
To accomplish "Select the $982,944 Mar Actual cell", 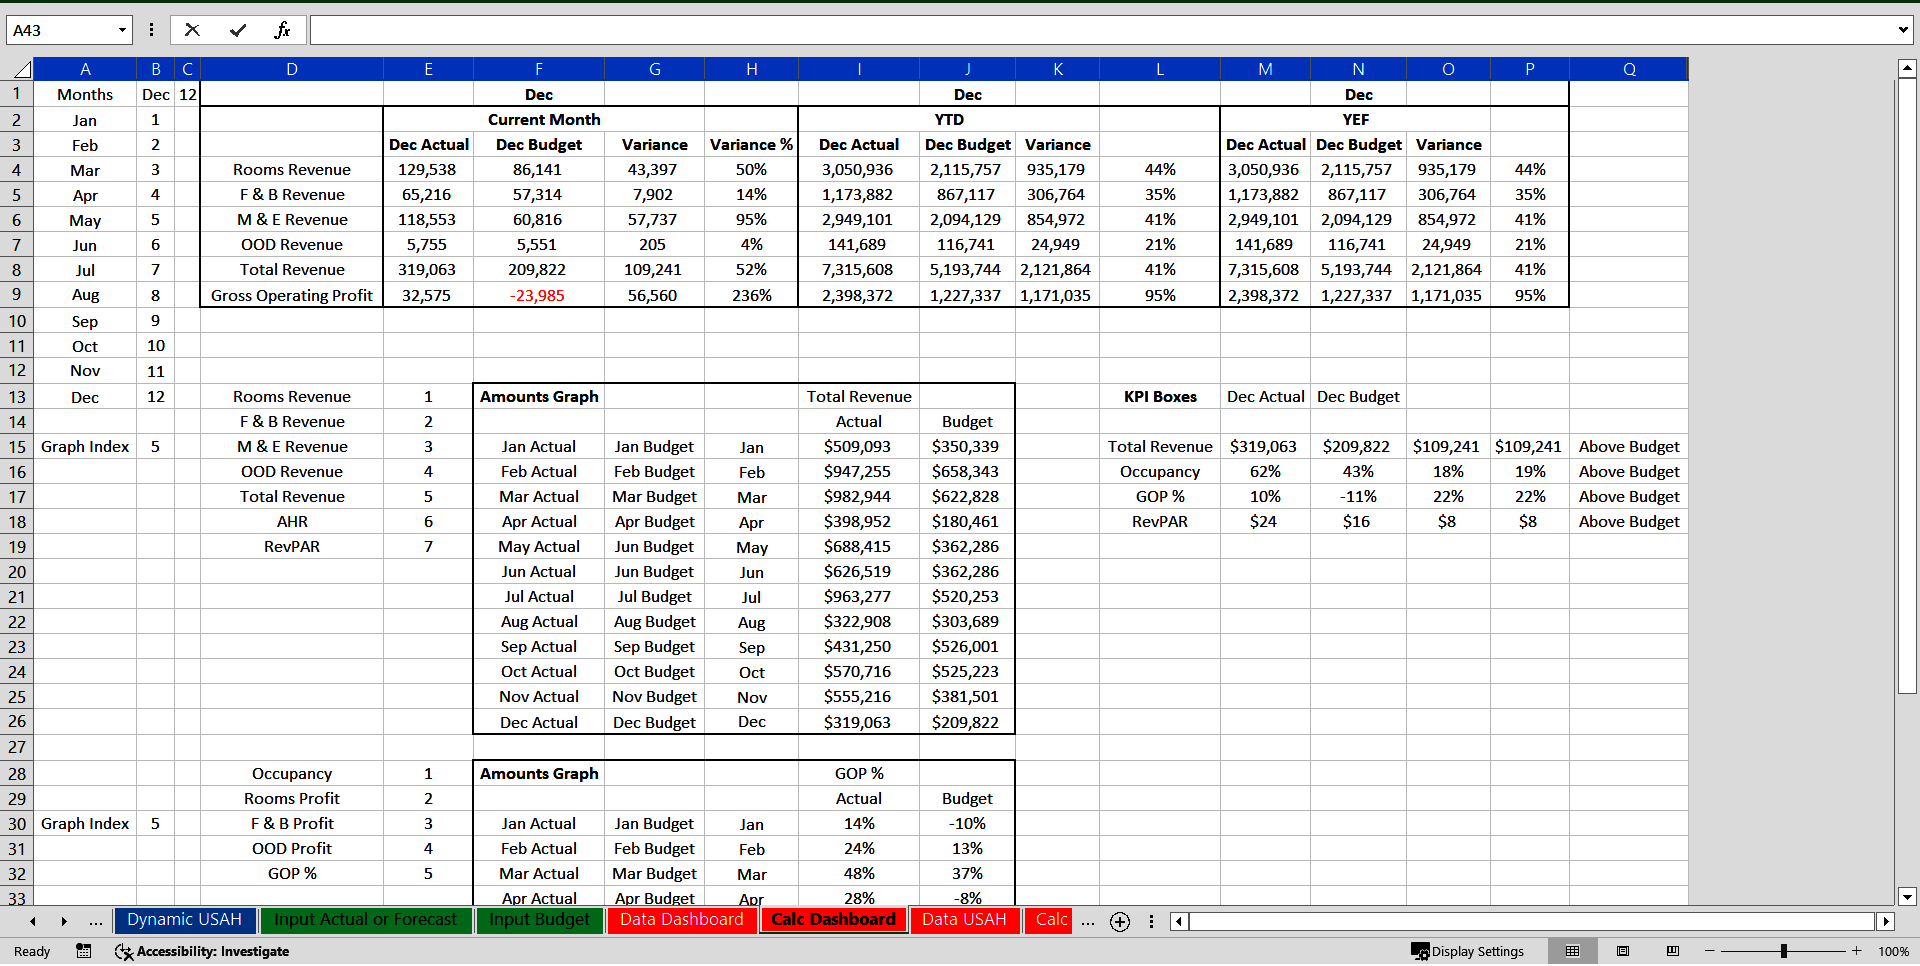I will 858,497.
